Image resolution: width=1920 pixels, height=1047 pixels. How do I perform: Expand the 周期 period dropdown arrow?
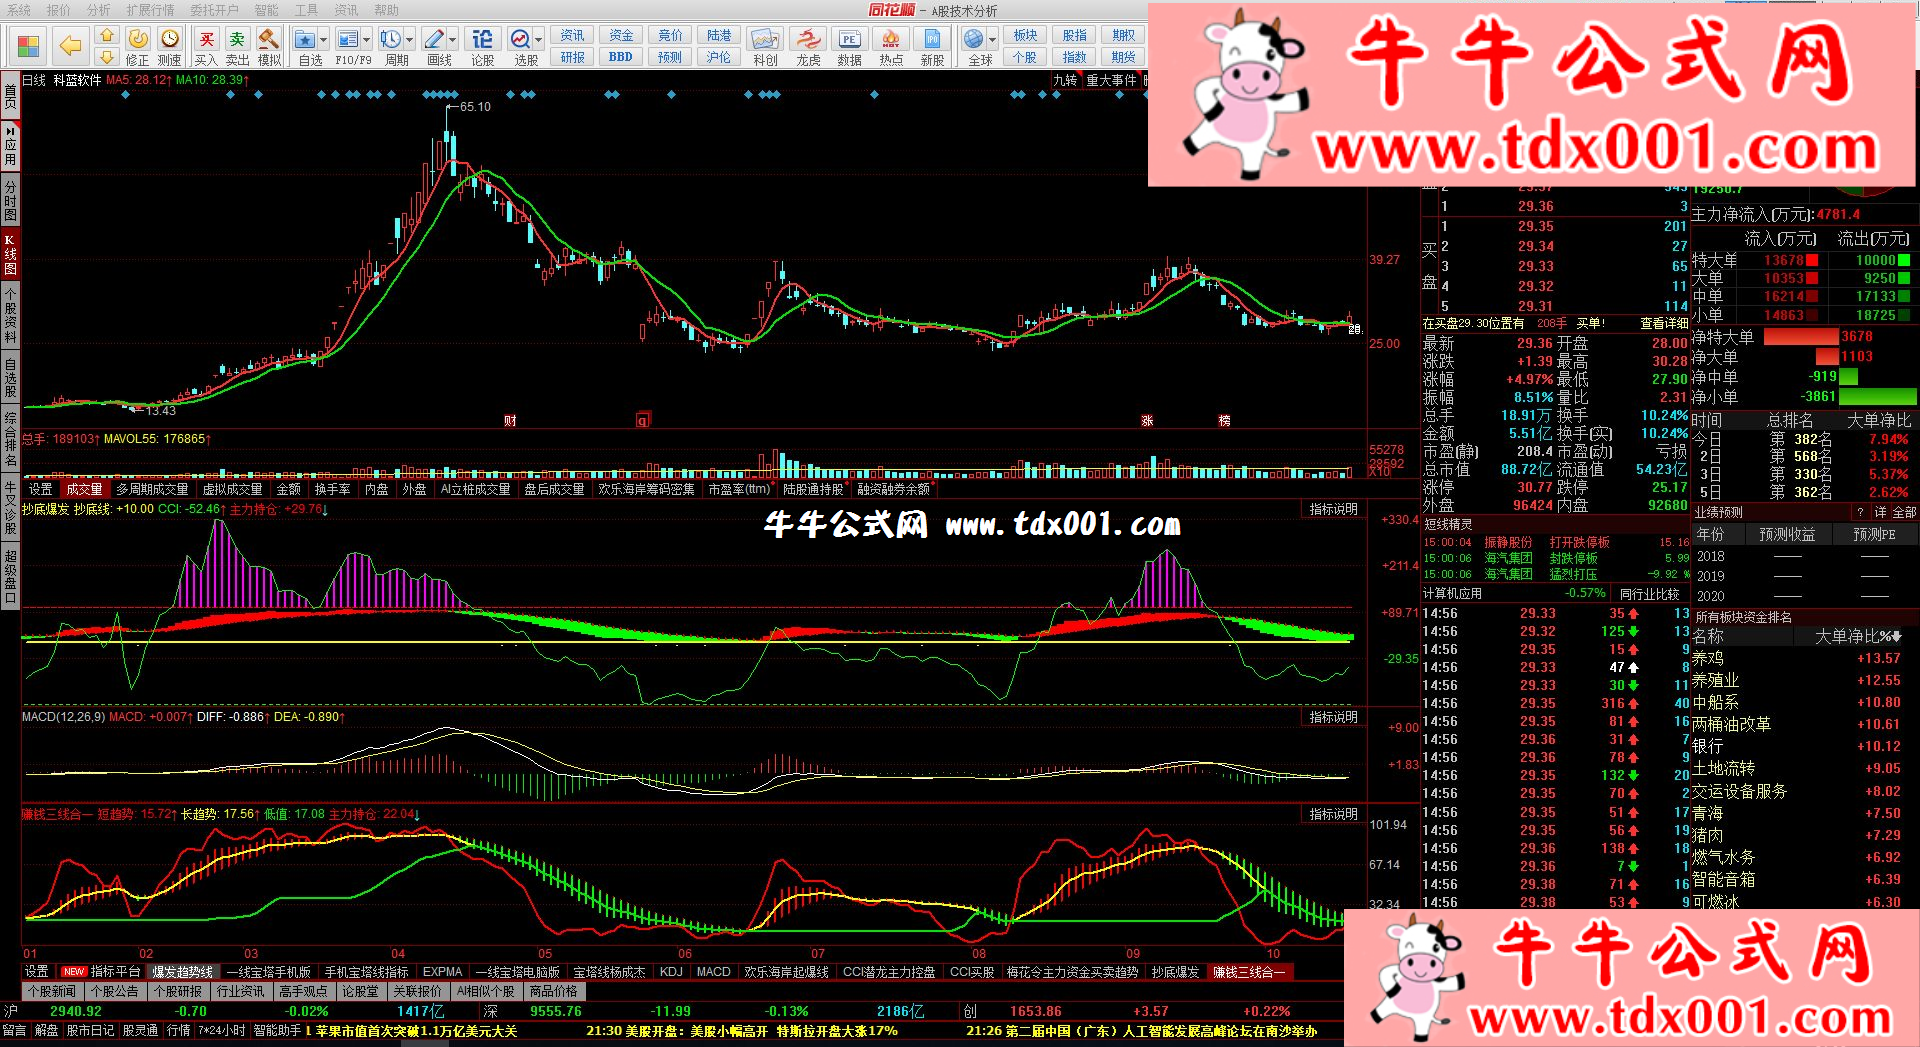410,40
